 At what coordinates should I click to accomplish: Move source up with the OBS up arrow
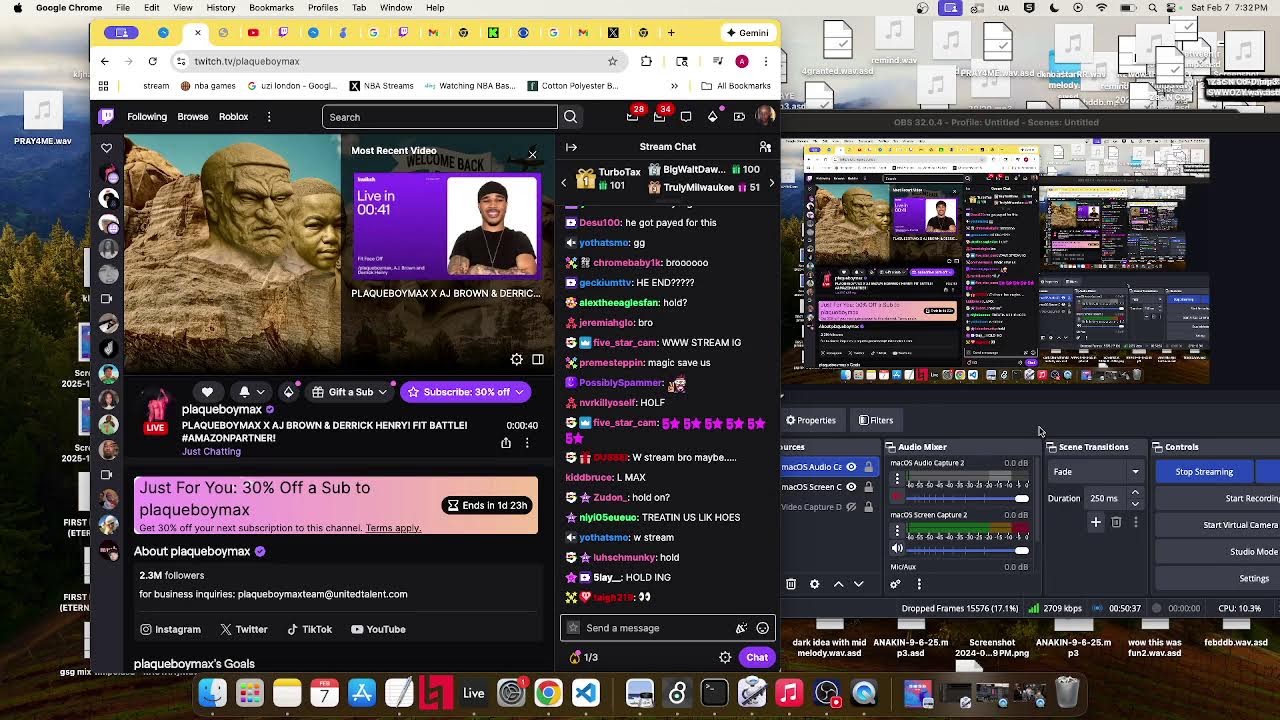[x=838, y=584]
